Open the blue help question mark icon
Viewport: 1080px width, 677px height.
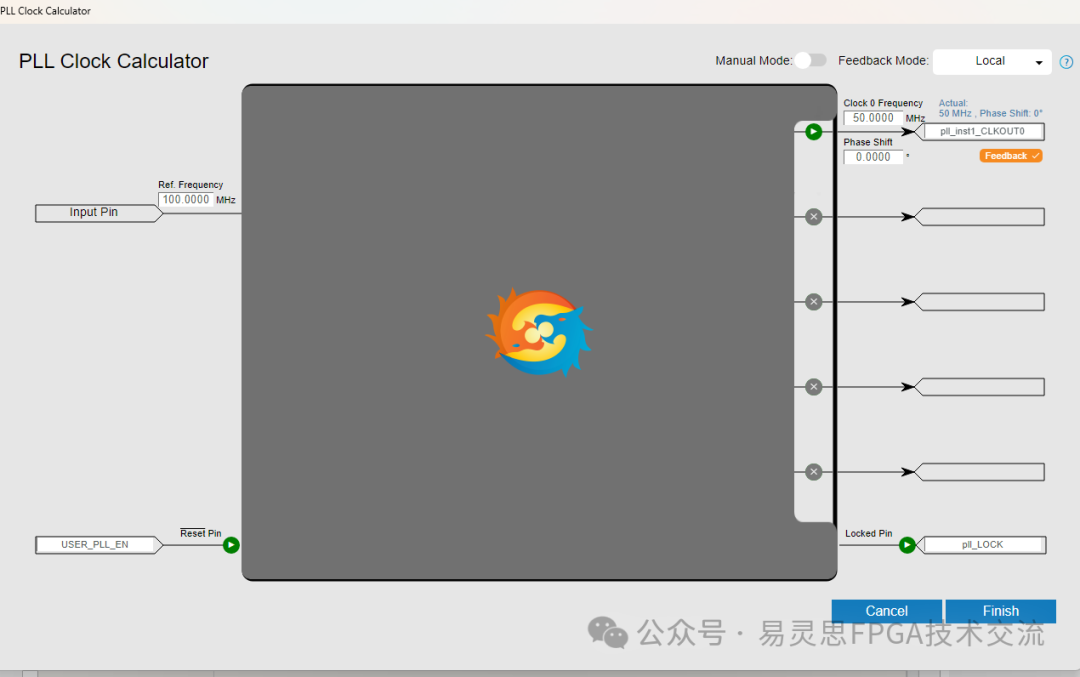(1066, 62)
